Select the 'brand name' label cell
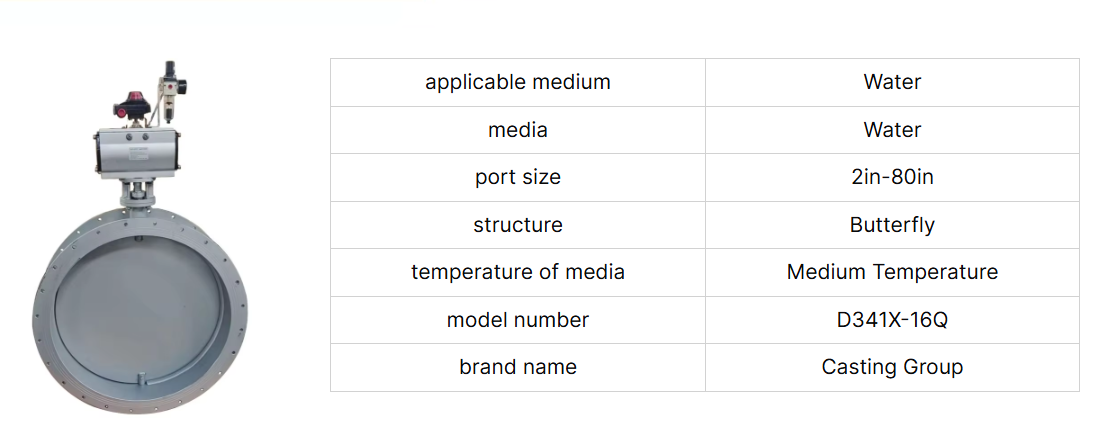 click(x=518, y=367)
